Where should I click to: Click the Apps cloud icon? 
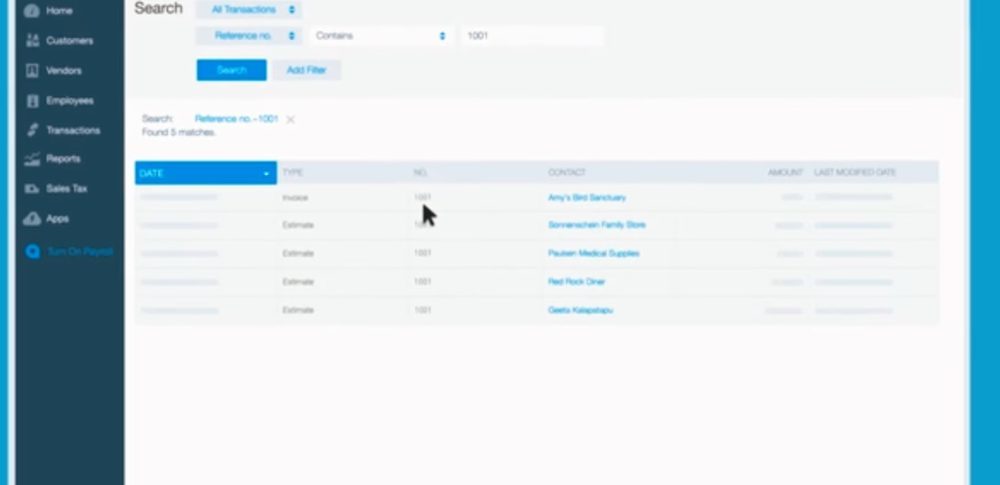click(32, 218)
